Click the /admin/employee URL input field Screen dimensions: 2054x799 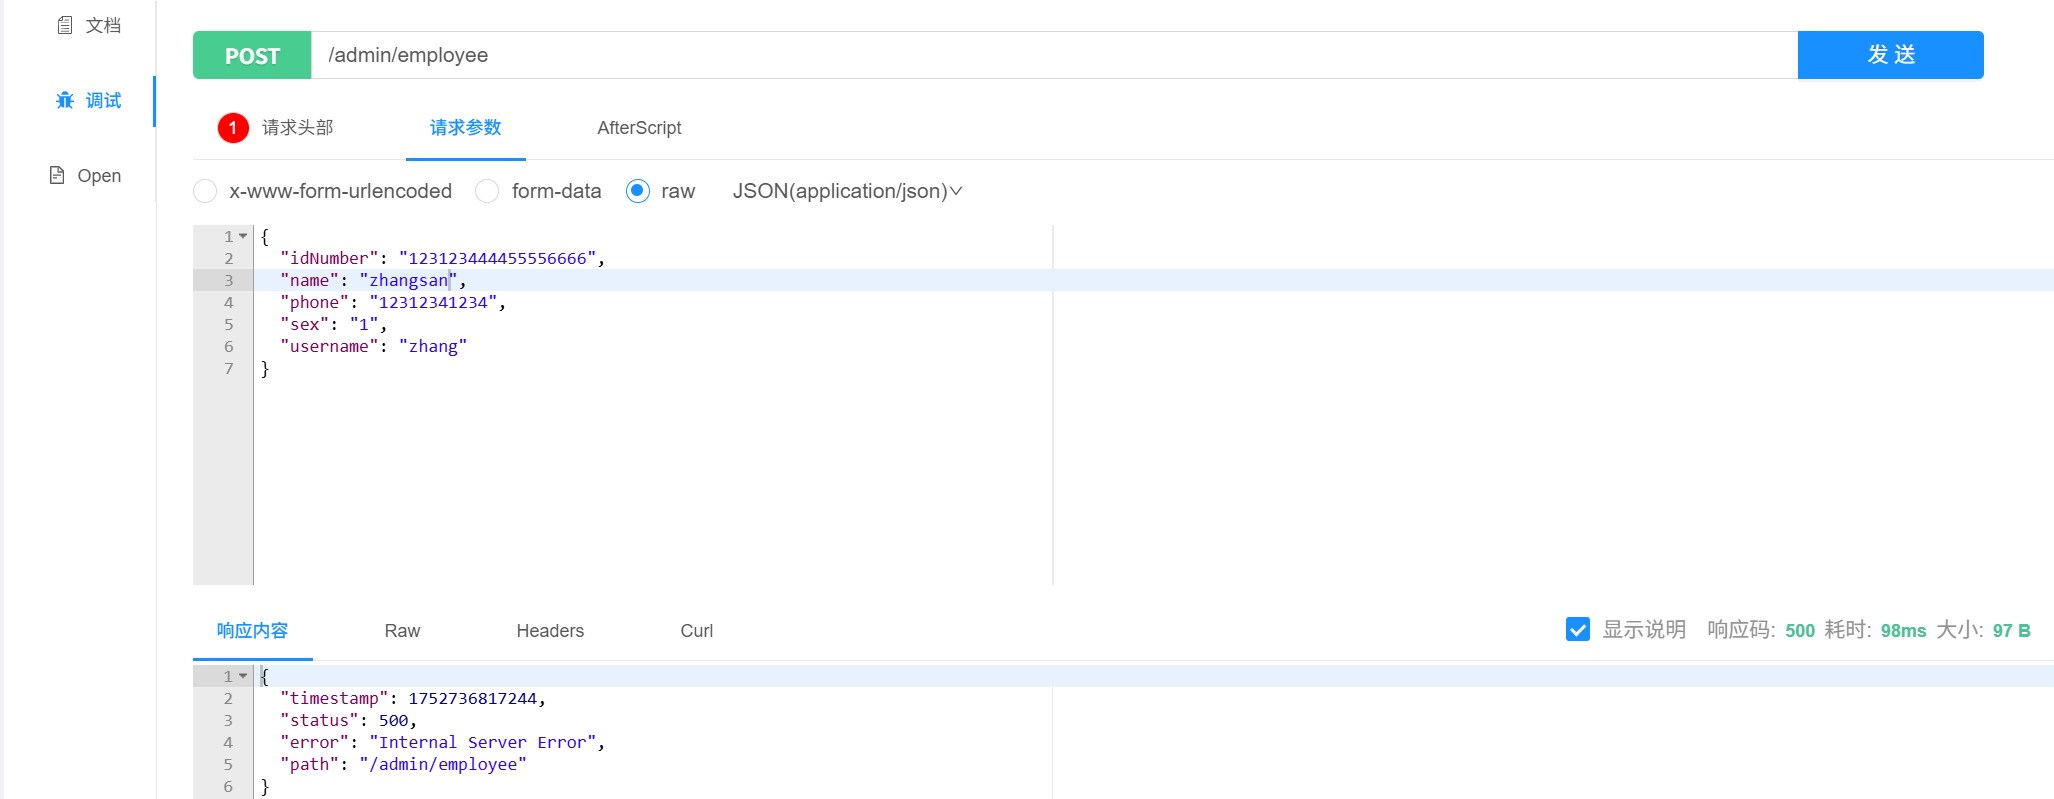(1050, 55)
